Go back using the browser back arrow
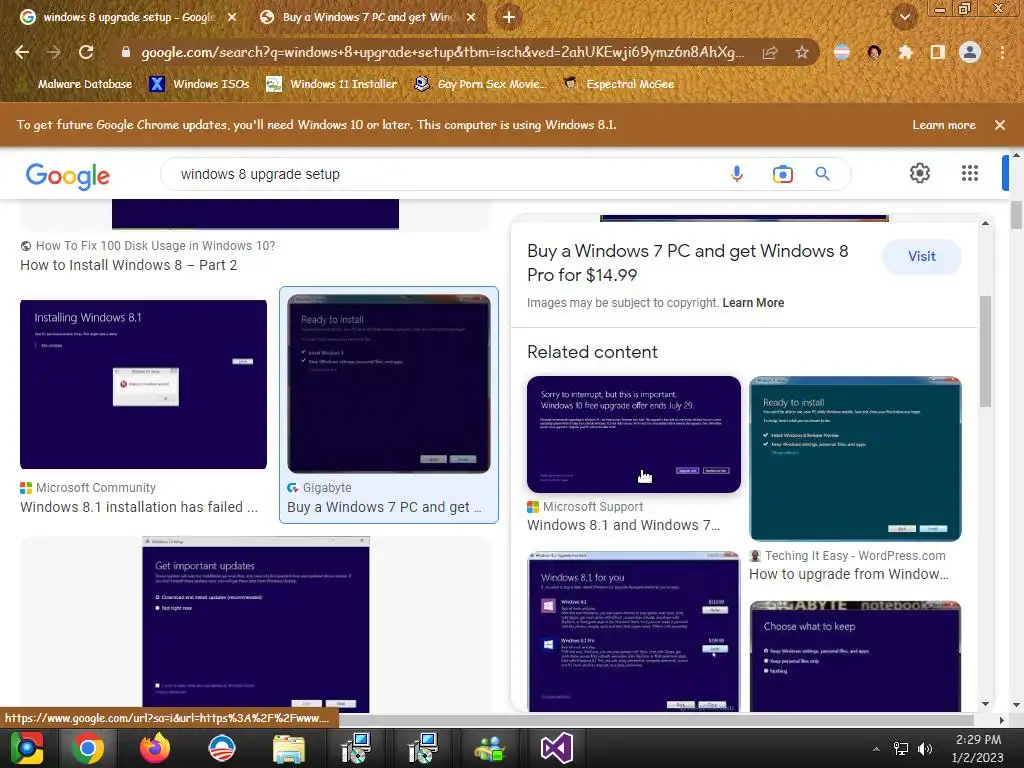This screenshot has height=768, width=1024. click(22, 52)
